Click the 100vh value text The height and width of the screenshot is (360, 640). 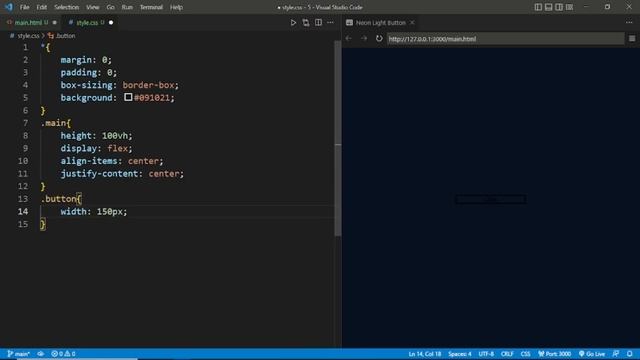tap(115, 136)
